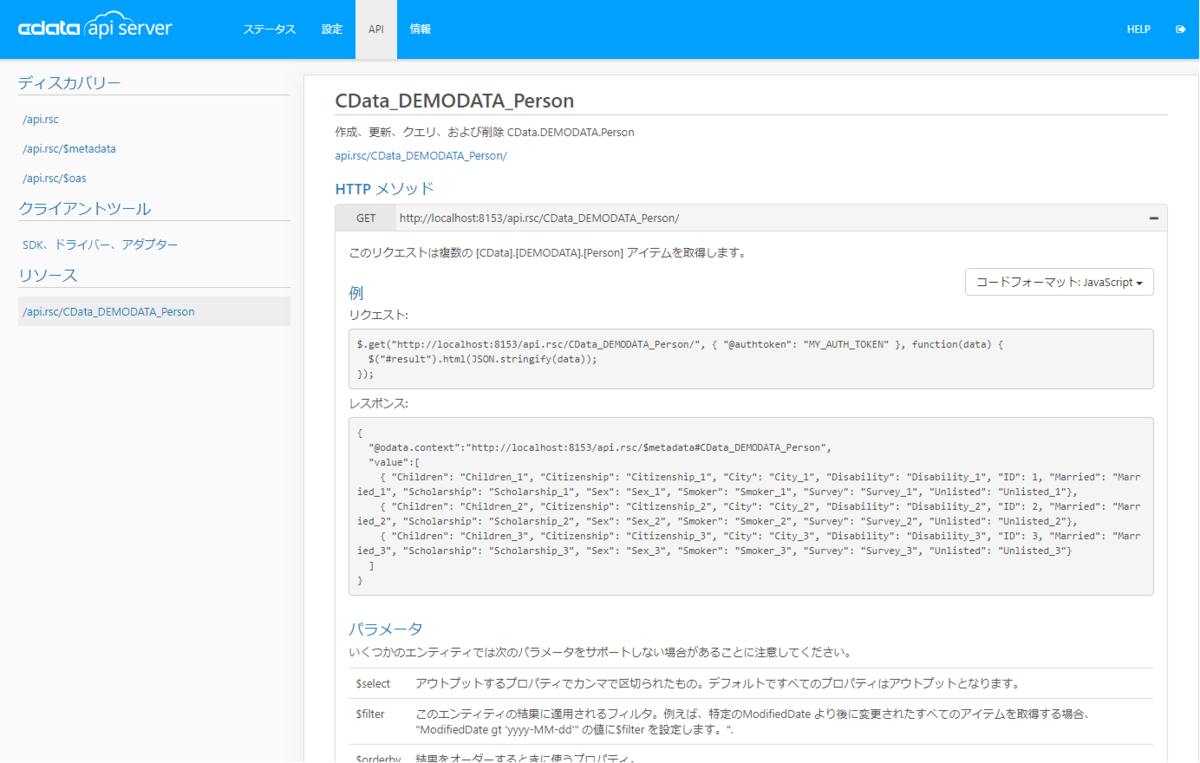The width and height of the screenshot is (1200, 763).
Task: Click the レスポンス: label
Action: pos(379,403)
